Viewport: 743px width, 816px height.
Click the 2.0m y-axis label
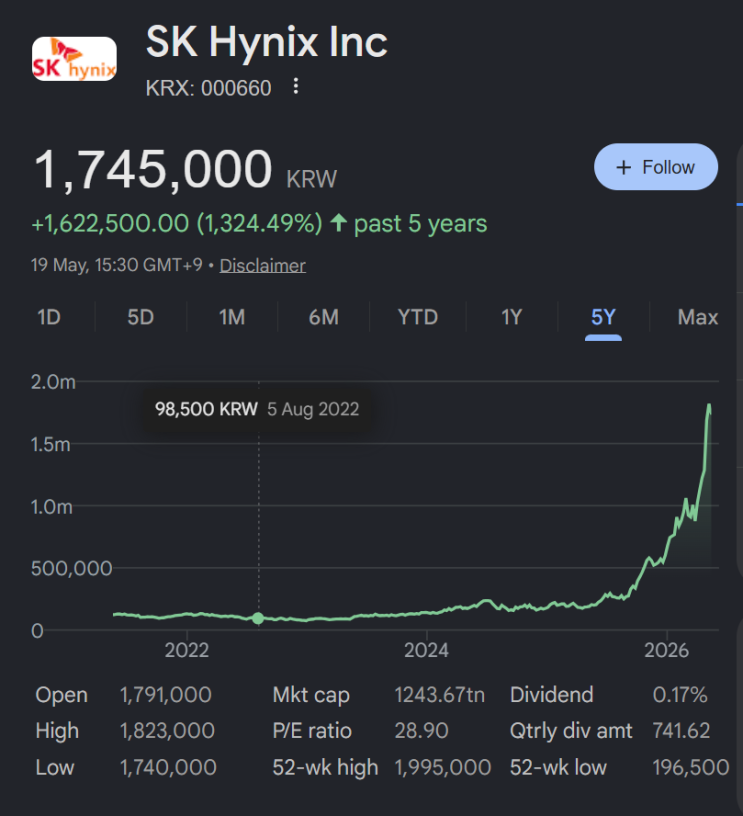pyautogui.click(x=53, y=382)
